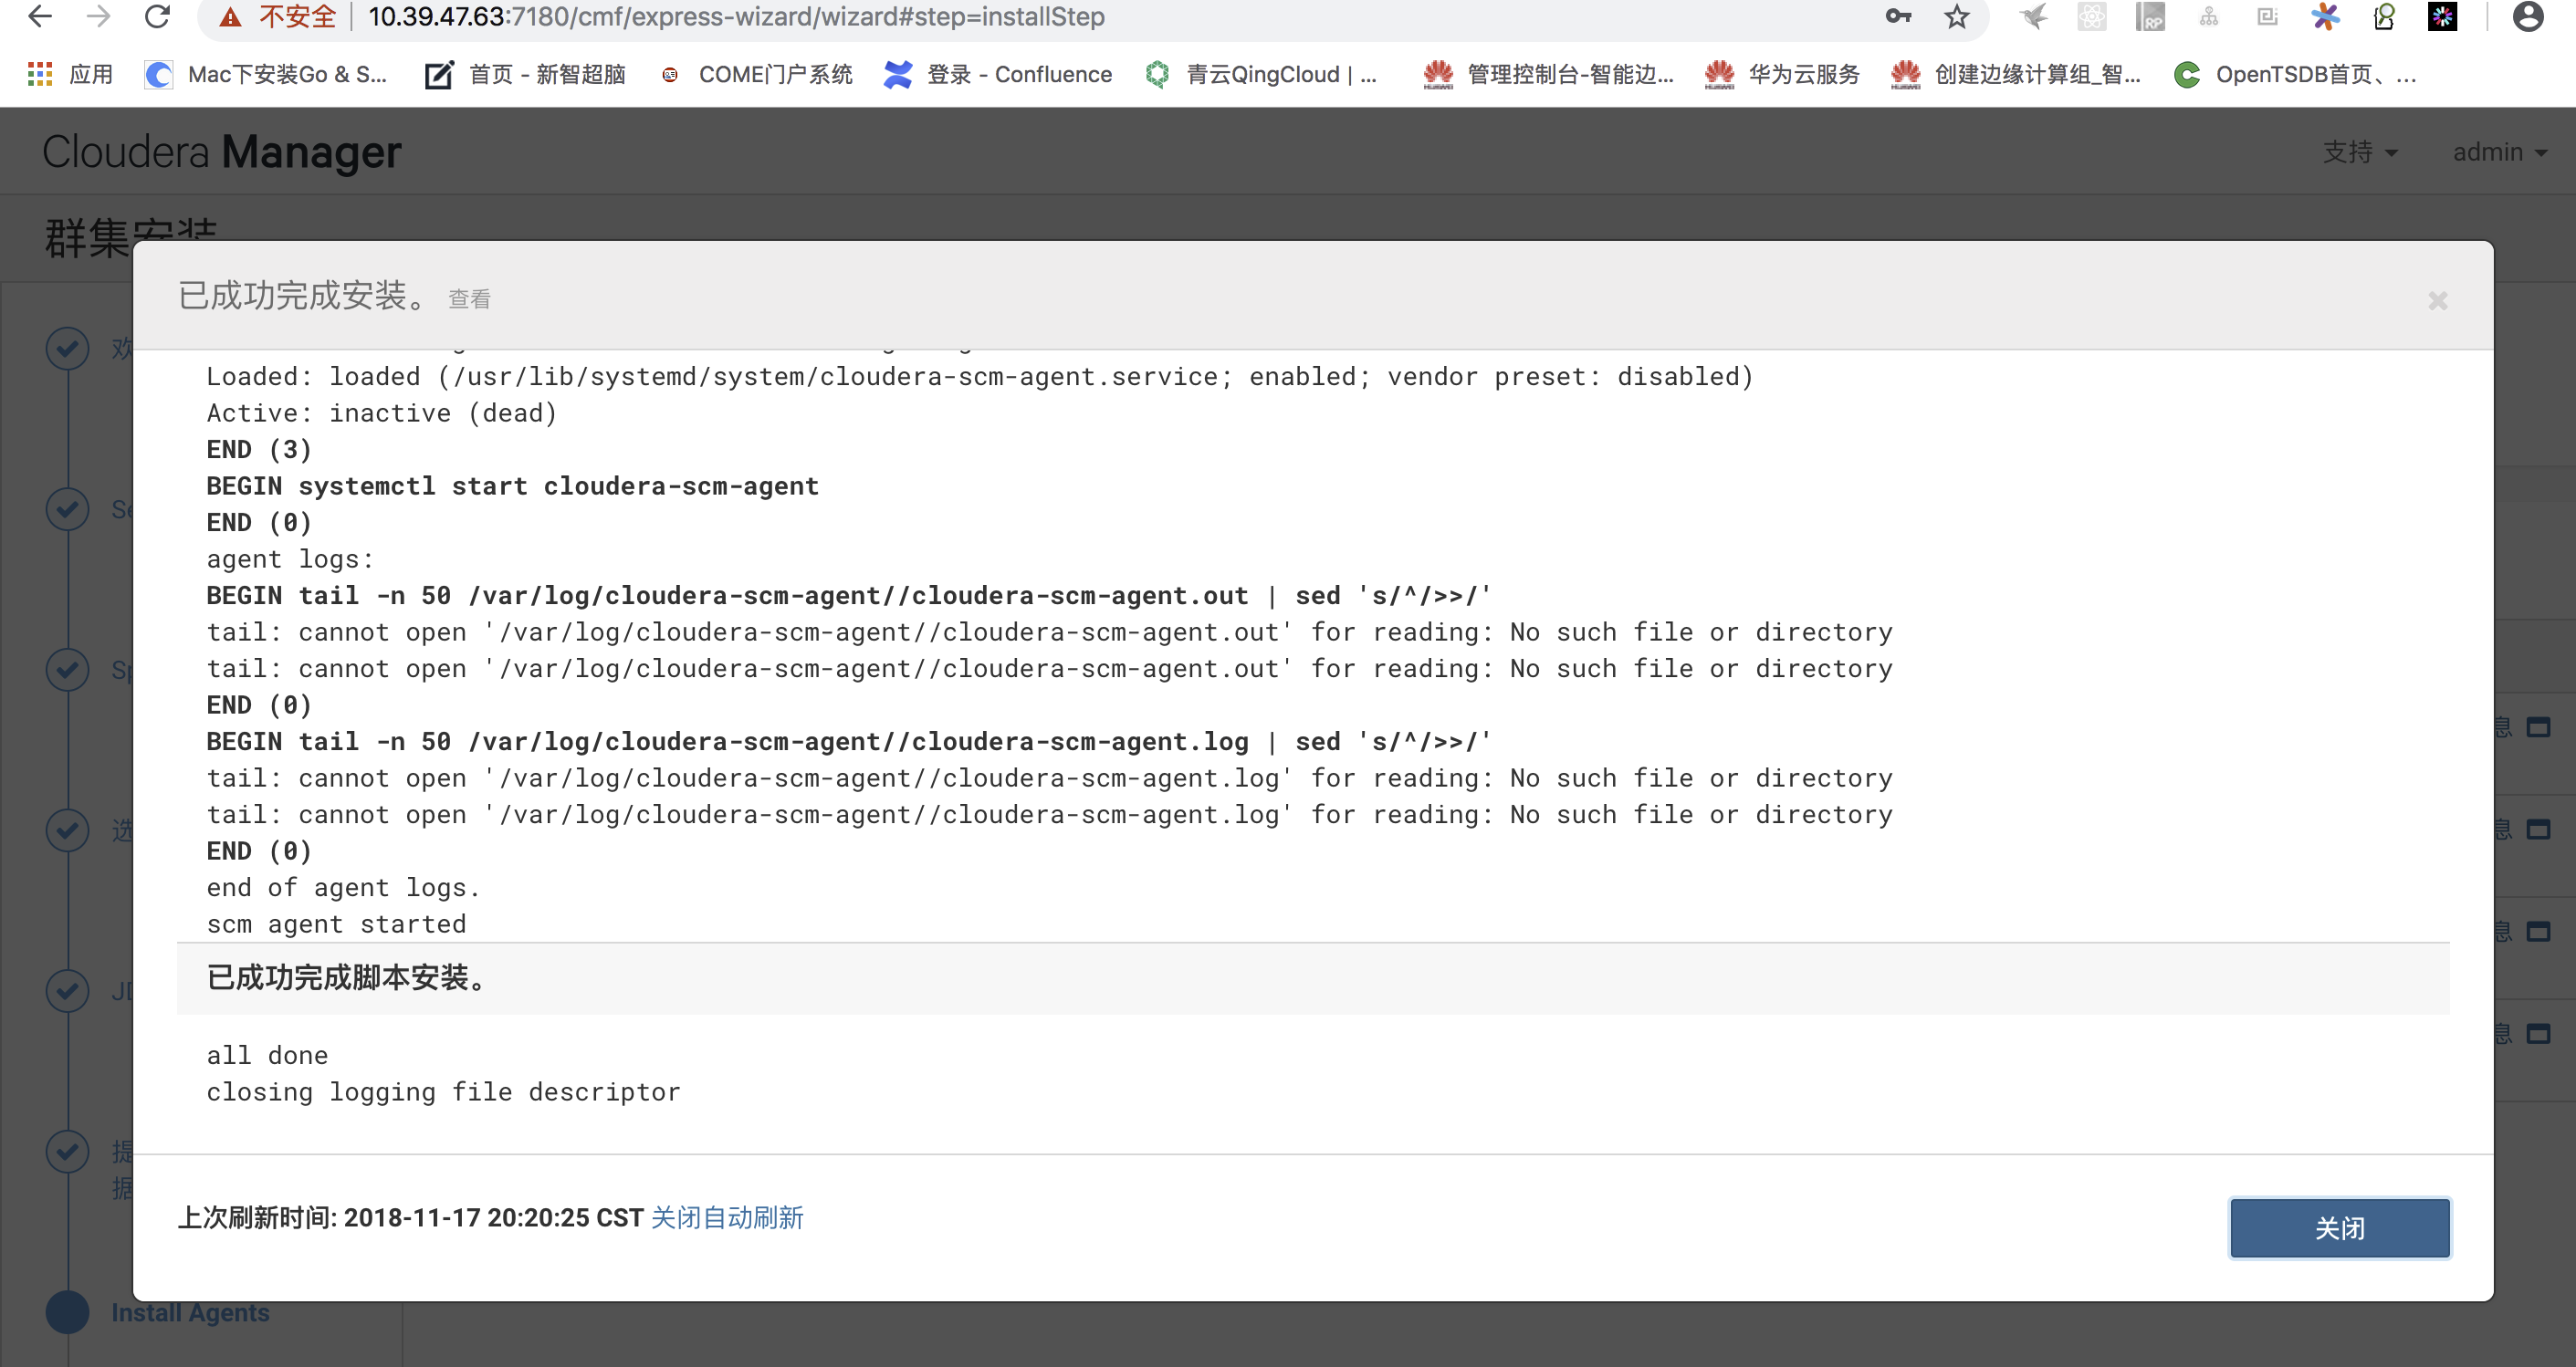The width and height of the screenshot is (2576, 1367).
Task: Click the browser back arrow
Action: [40, 17]
